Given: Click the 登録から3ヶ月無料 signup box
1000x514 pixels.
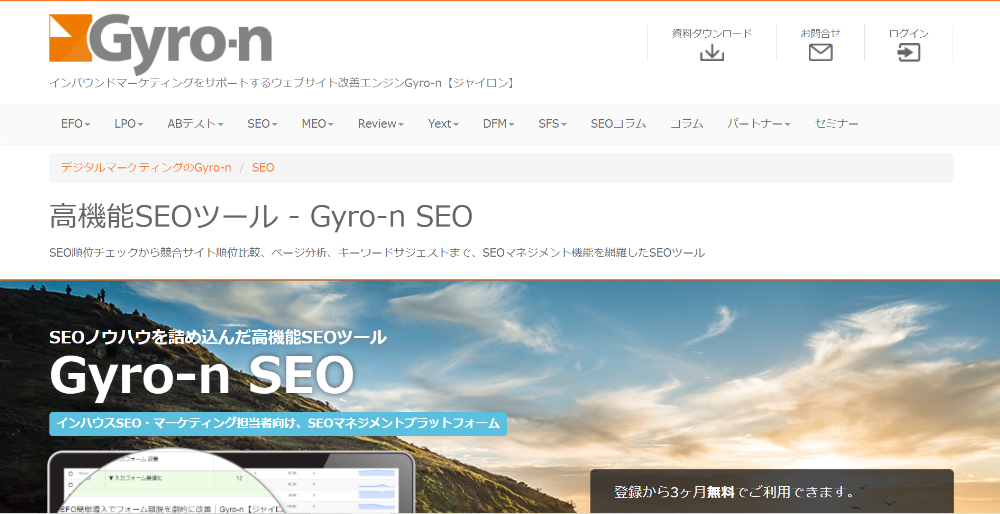Looking at the screenshot, I should pyautogui.click(x=772, y=492).
